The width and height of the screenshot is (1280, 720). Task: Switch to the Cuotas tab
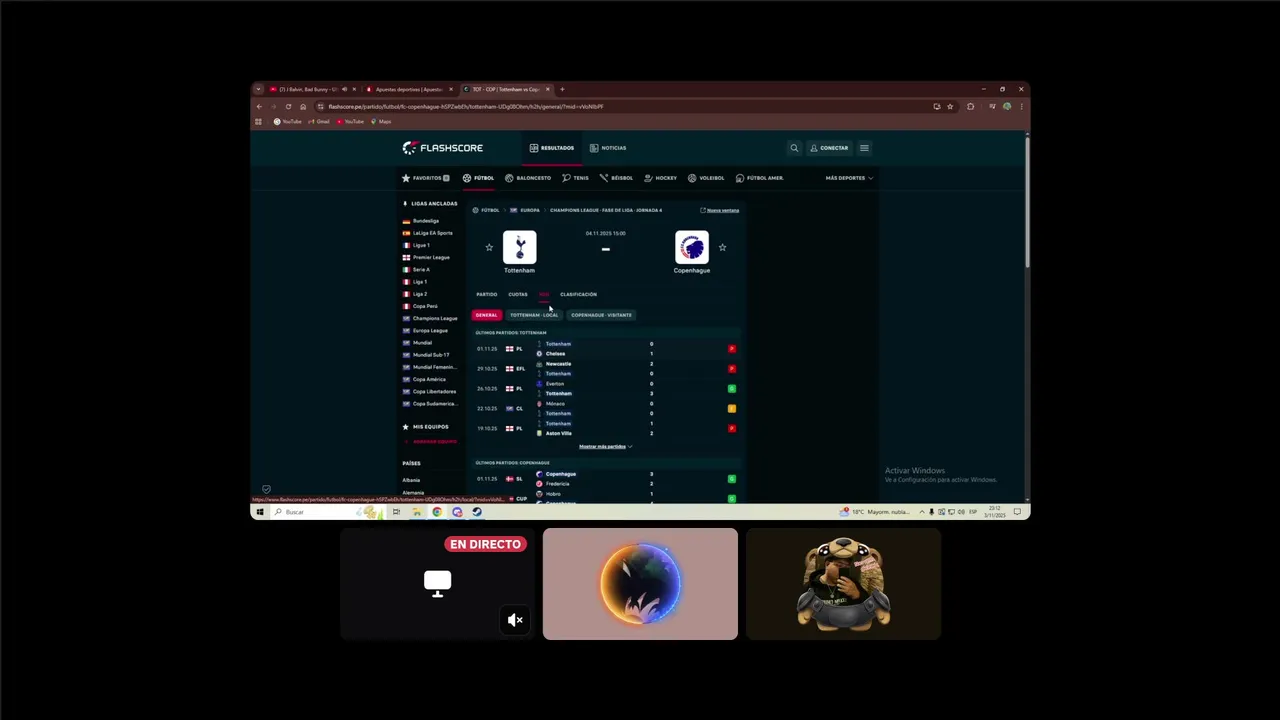518,295
